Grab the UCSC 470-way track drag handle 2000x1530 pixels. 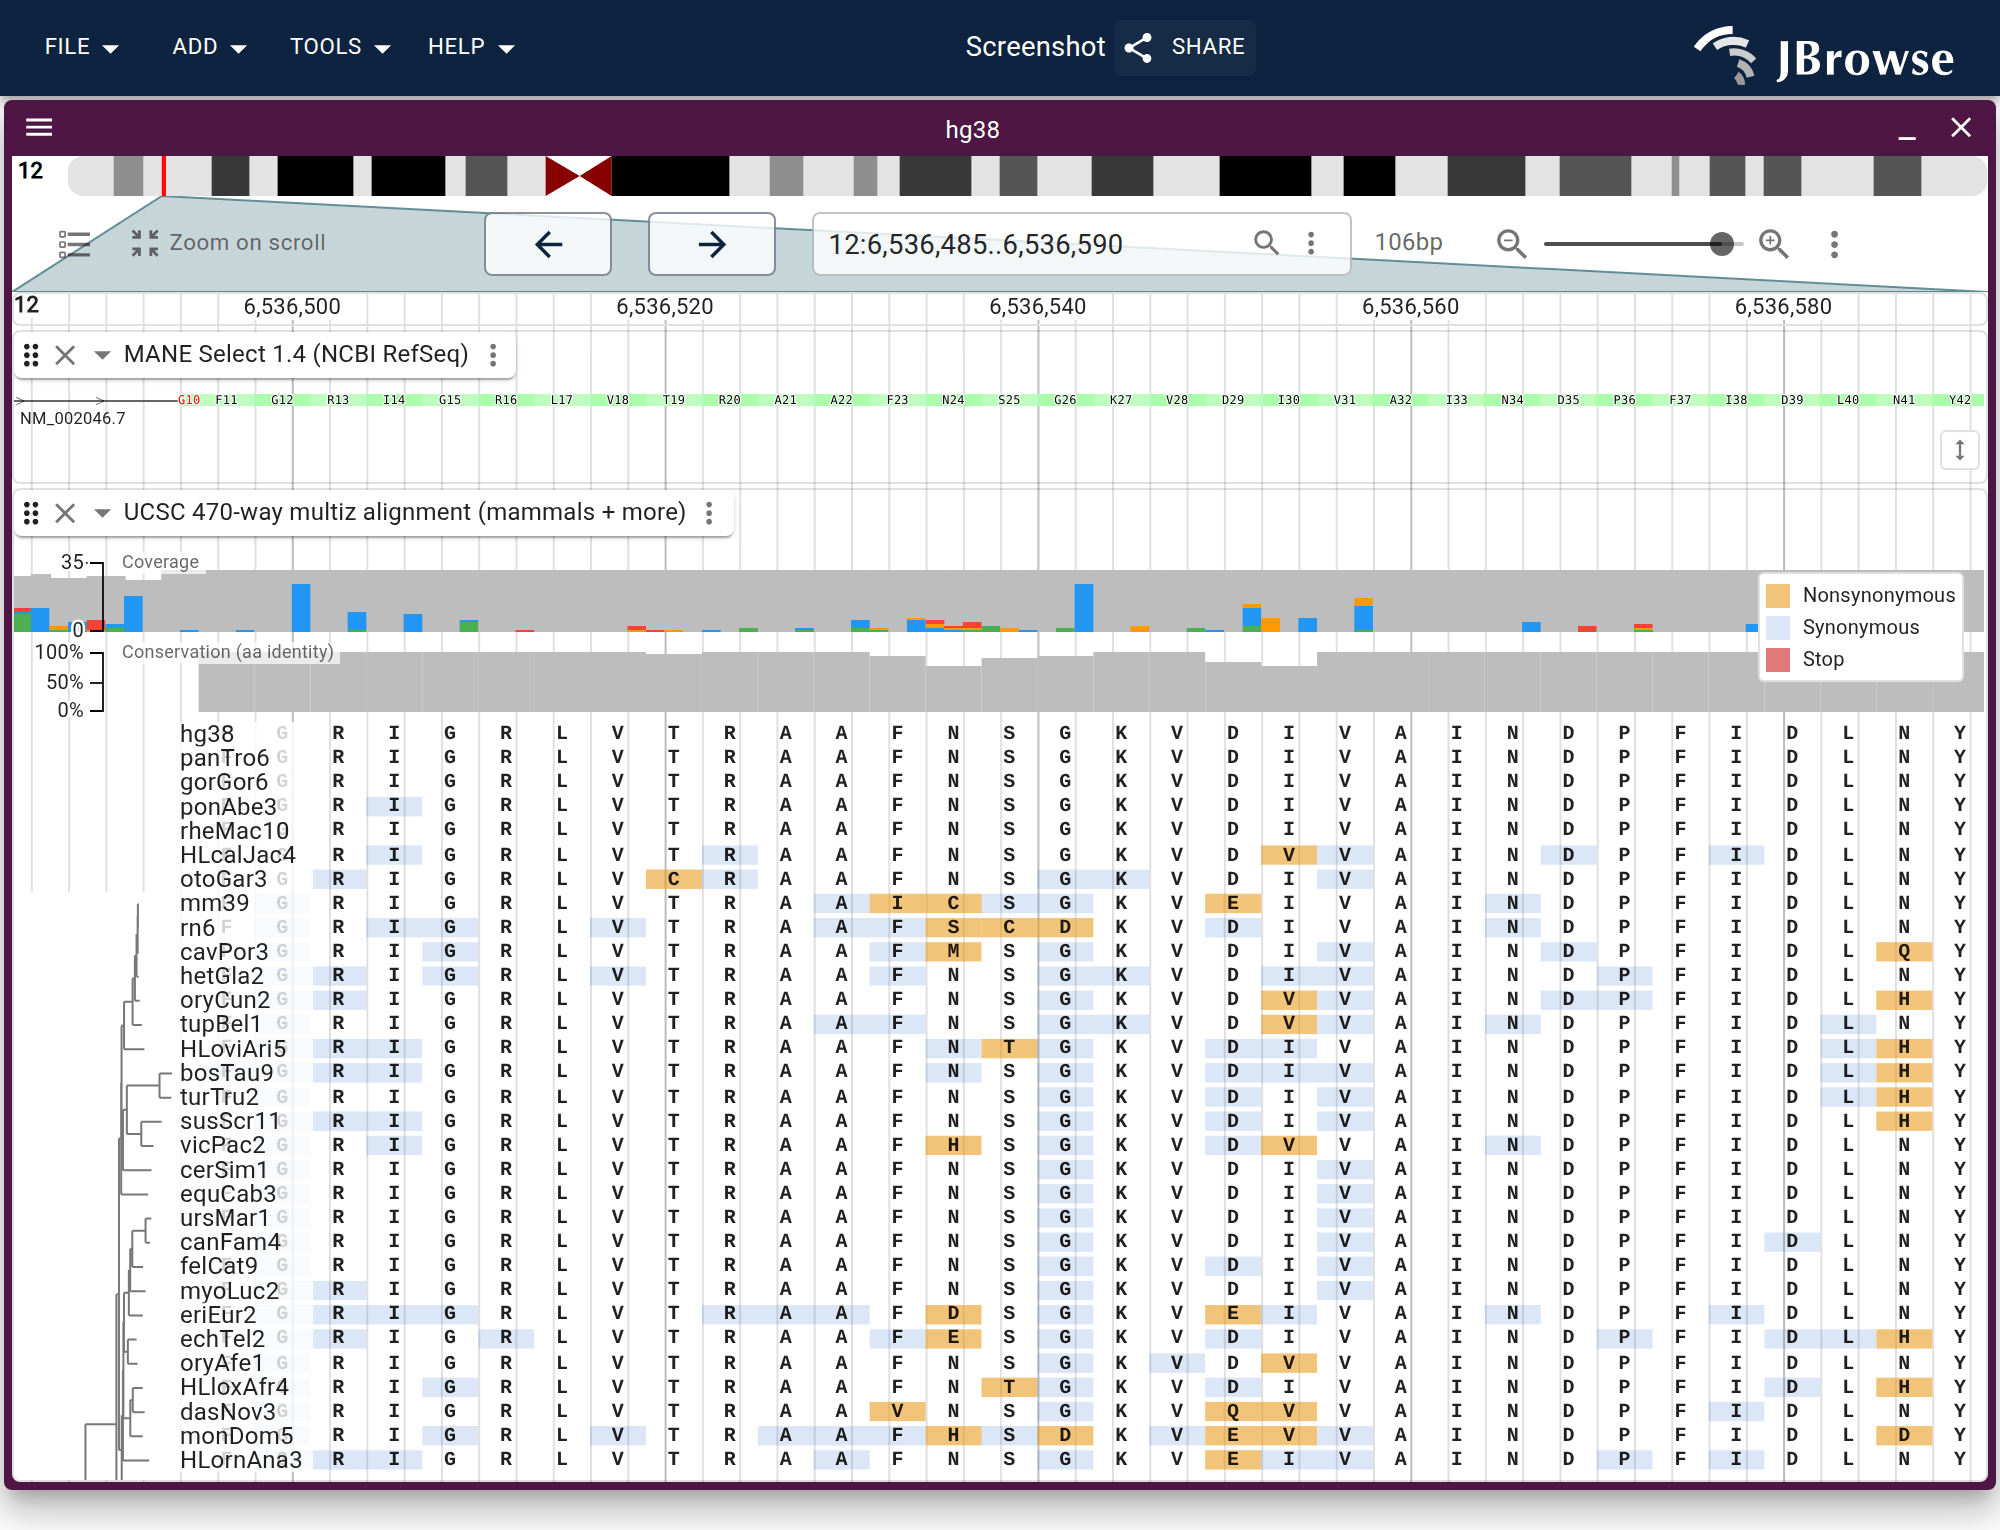coord(31,513)
